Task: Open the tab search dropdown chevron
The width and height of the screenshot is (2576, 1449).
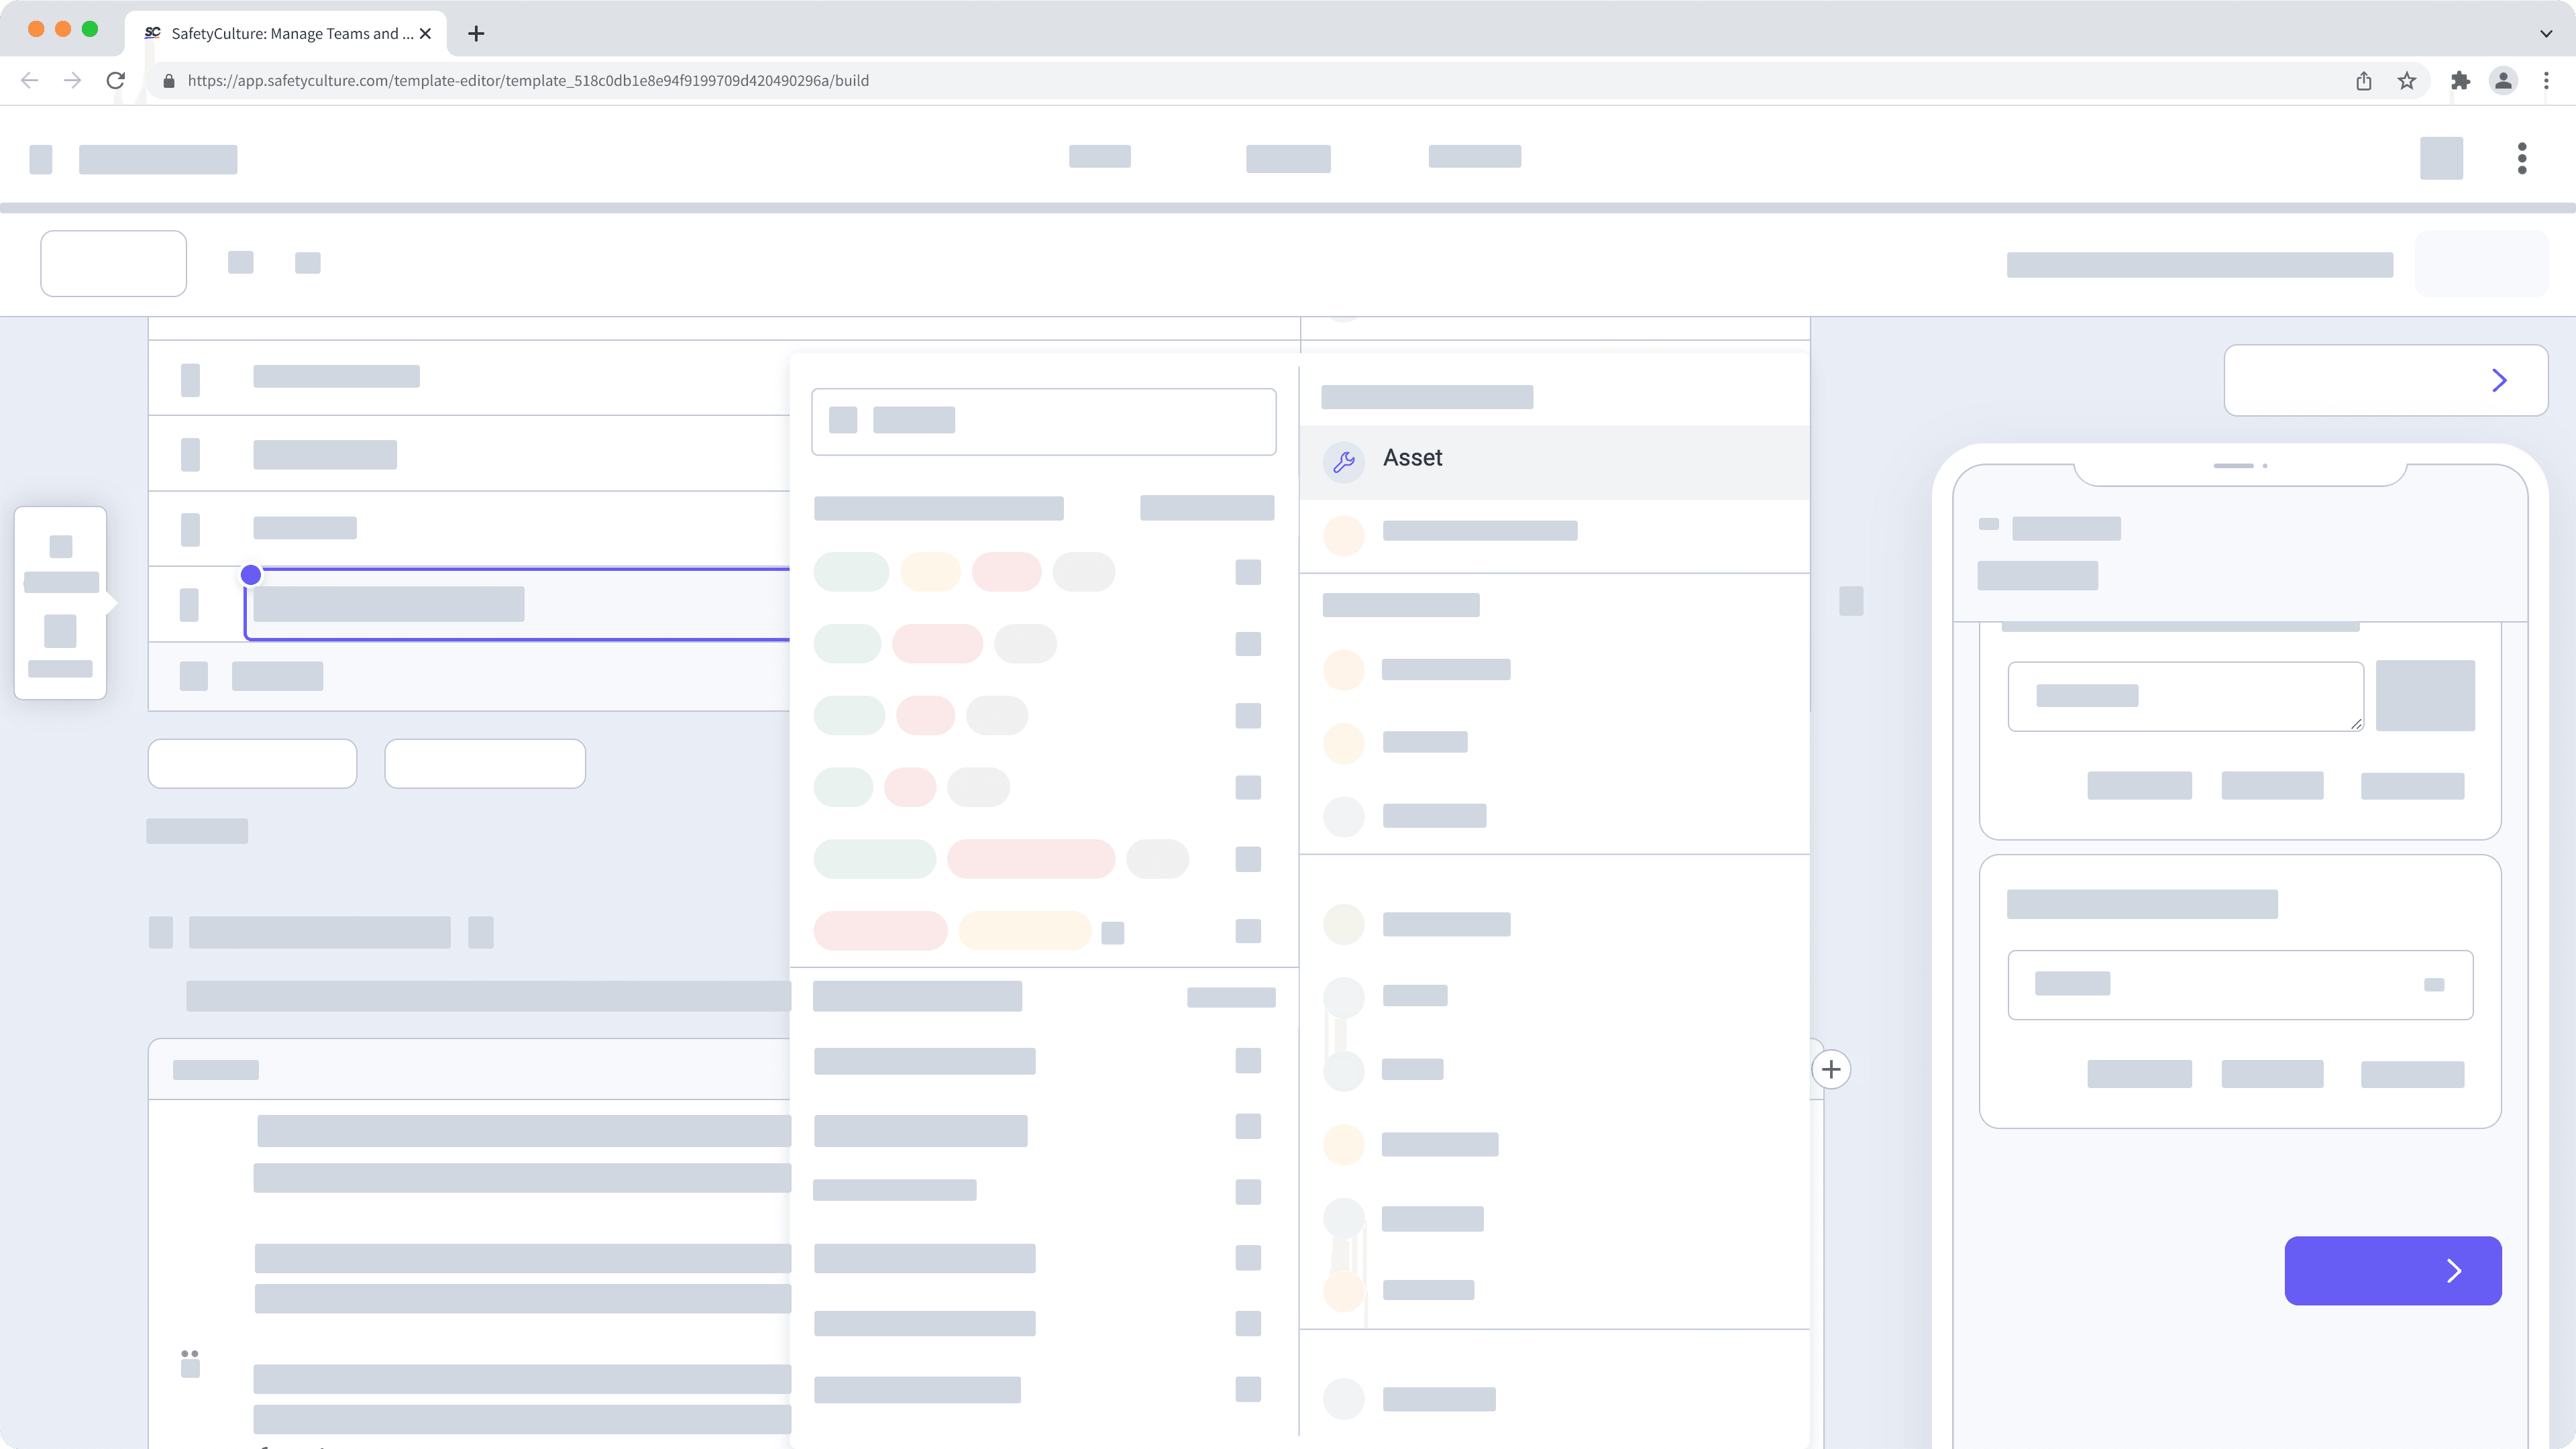Action: pyautogui.click(x=2546, y=33)
